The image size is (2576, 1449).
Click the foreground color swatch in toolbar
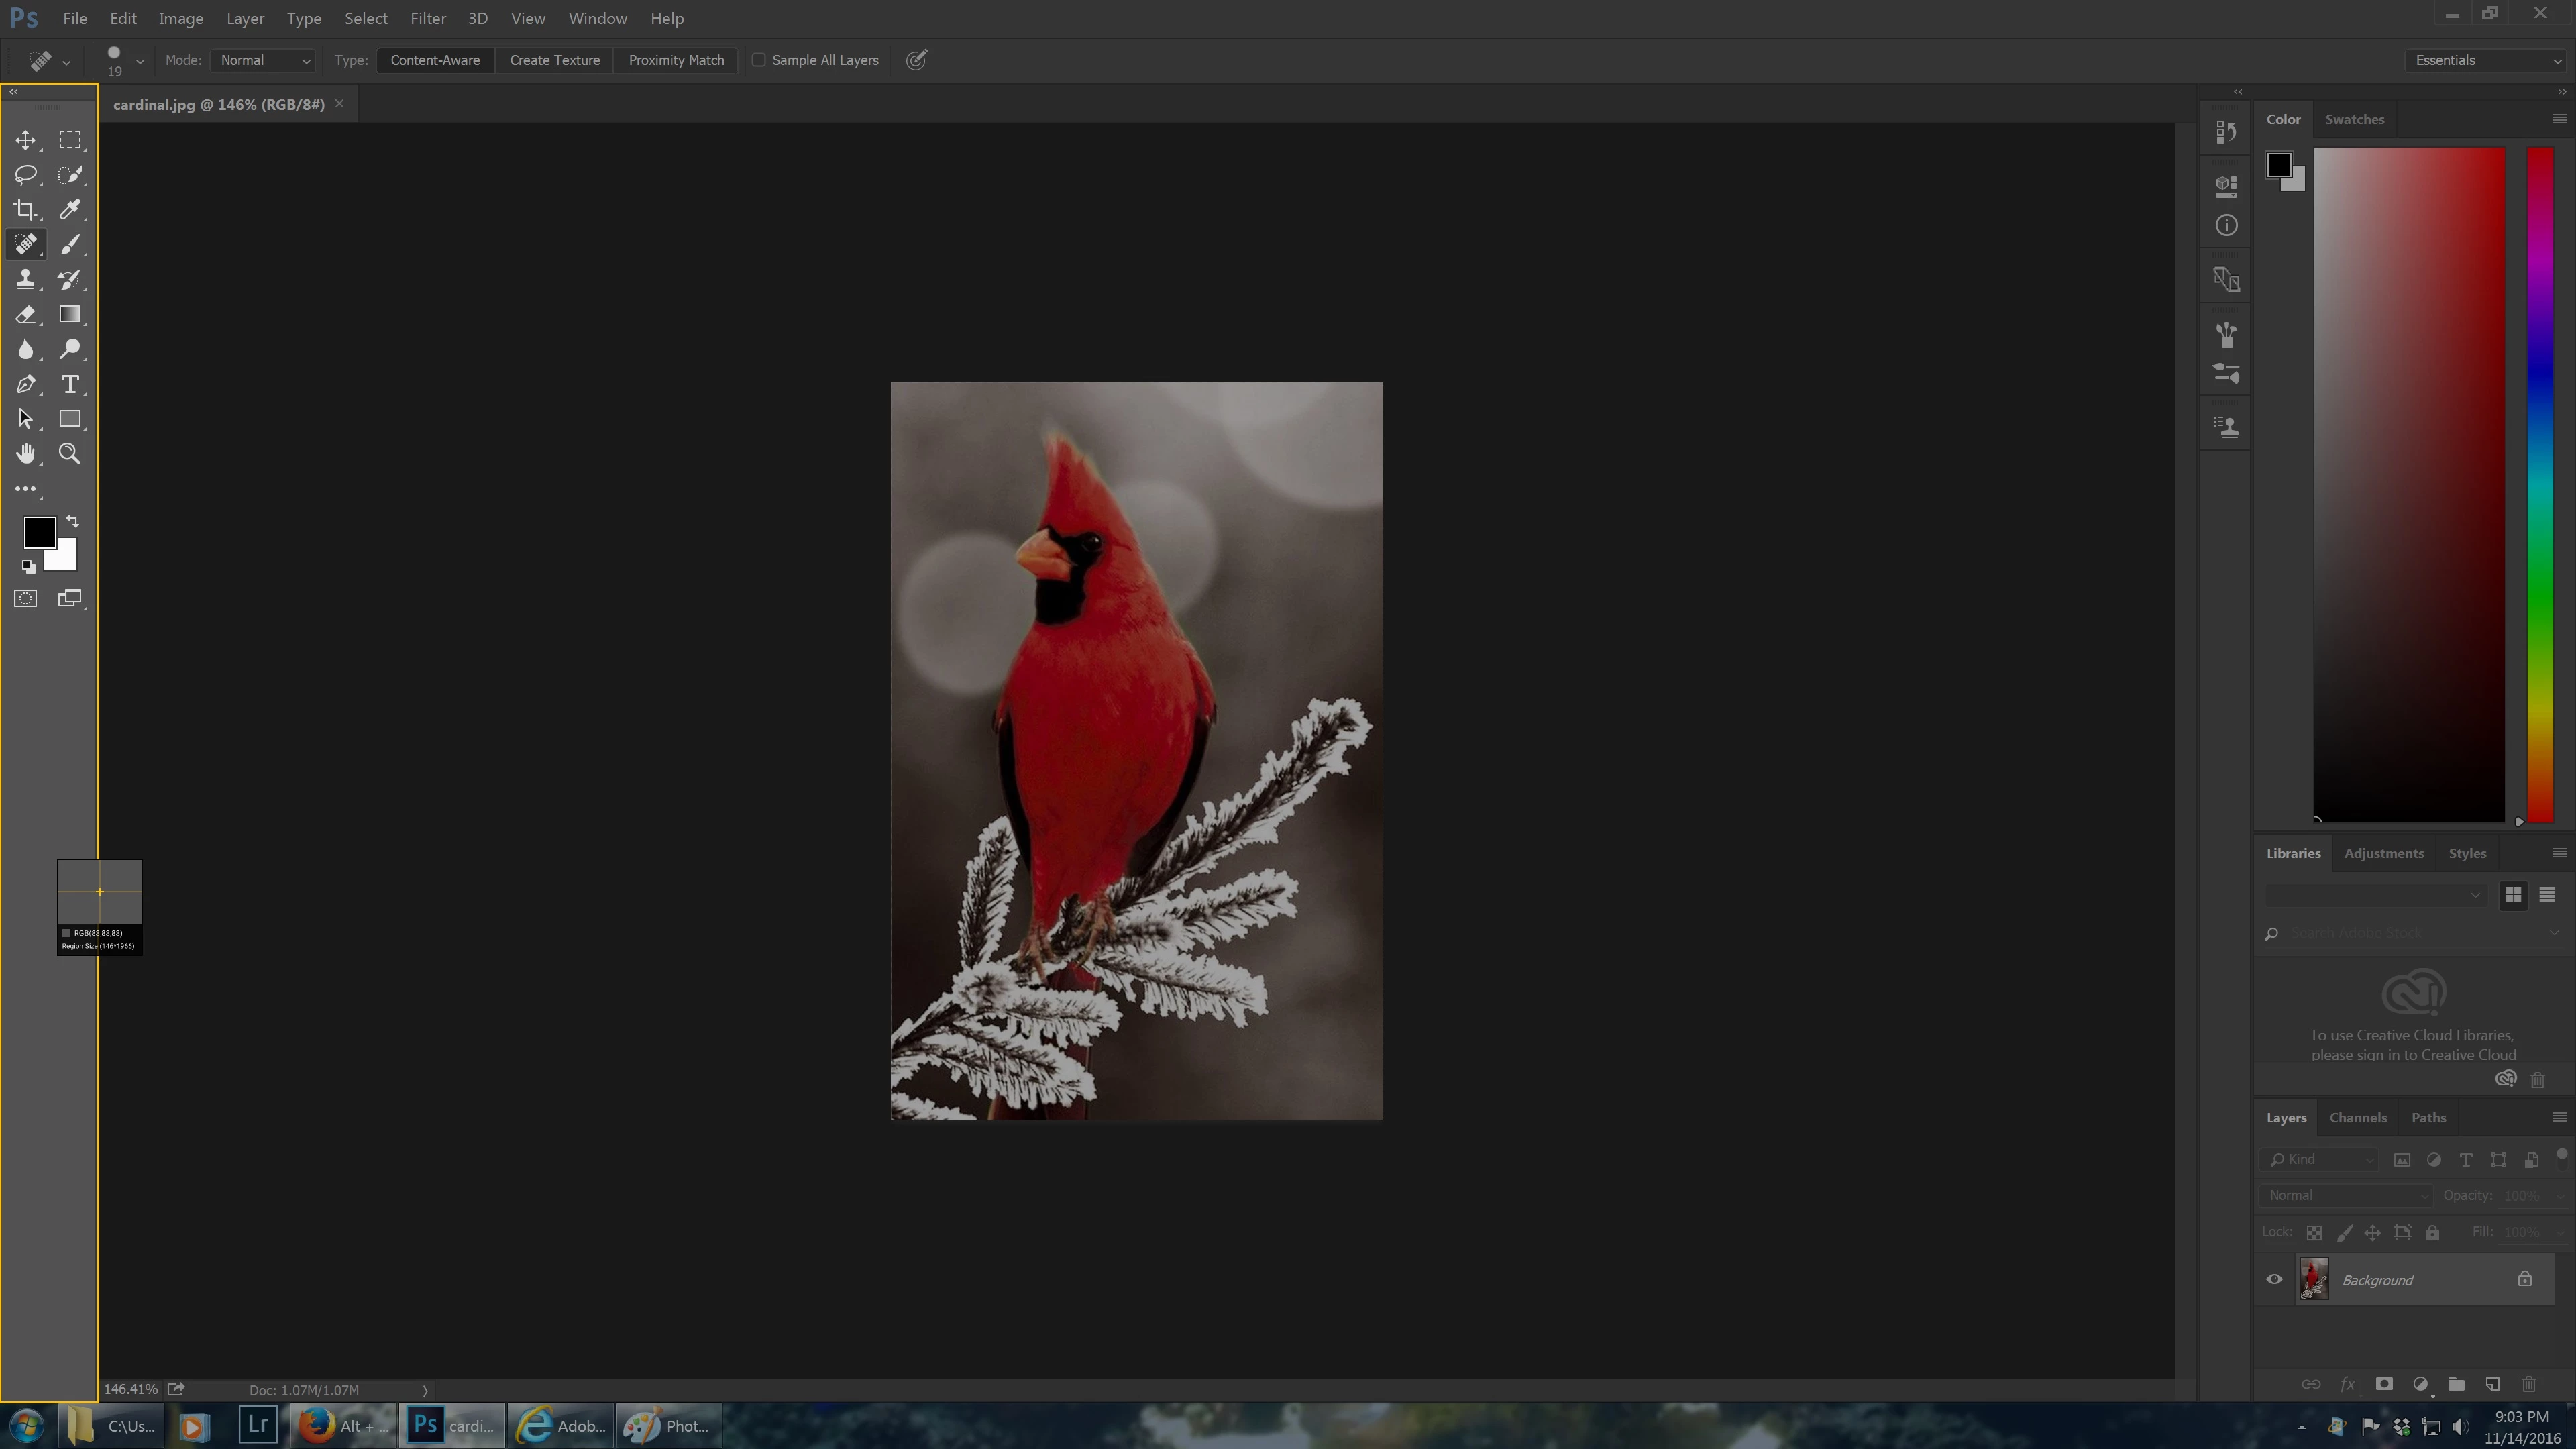point(38,531)
